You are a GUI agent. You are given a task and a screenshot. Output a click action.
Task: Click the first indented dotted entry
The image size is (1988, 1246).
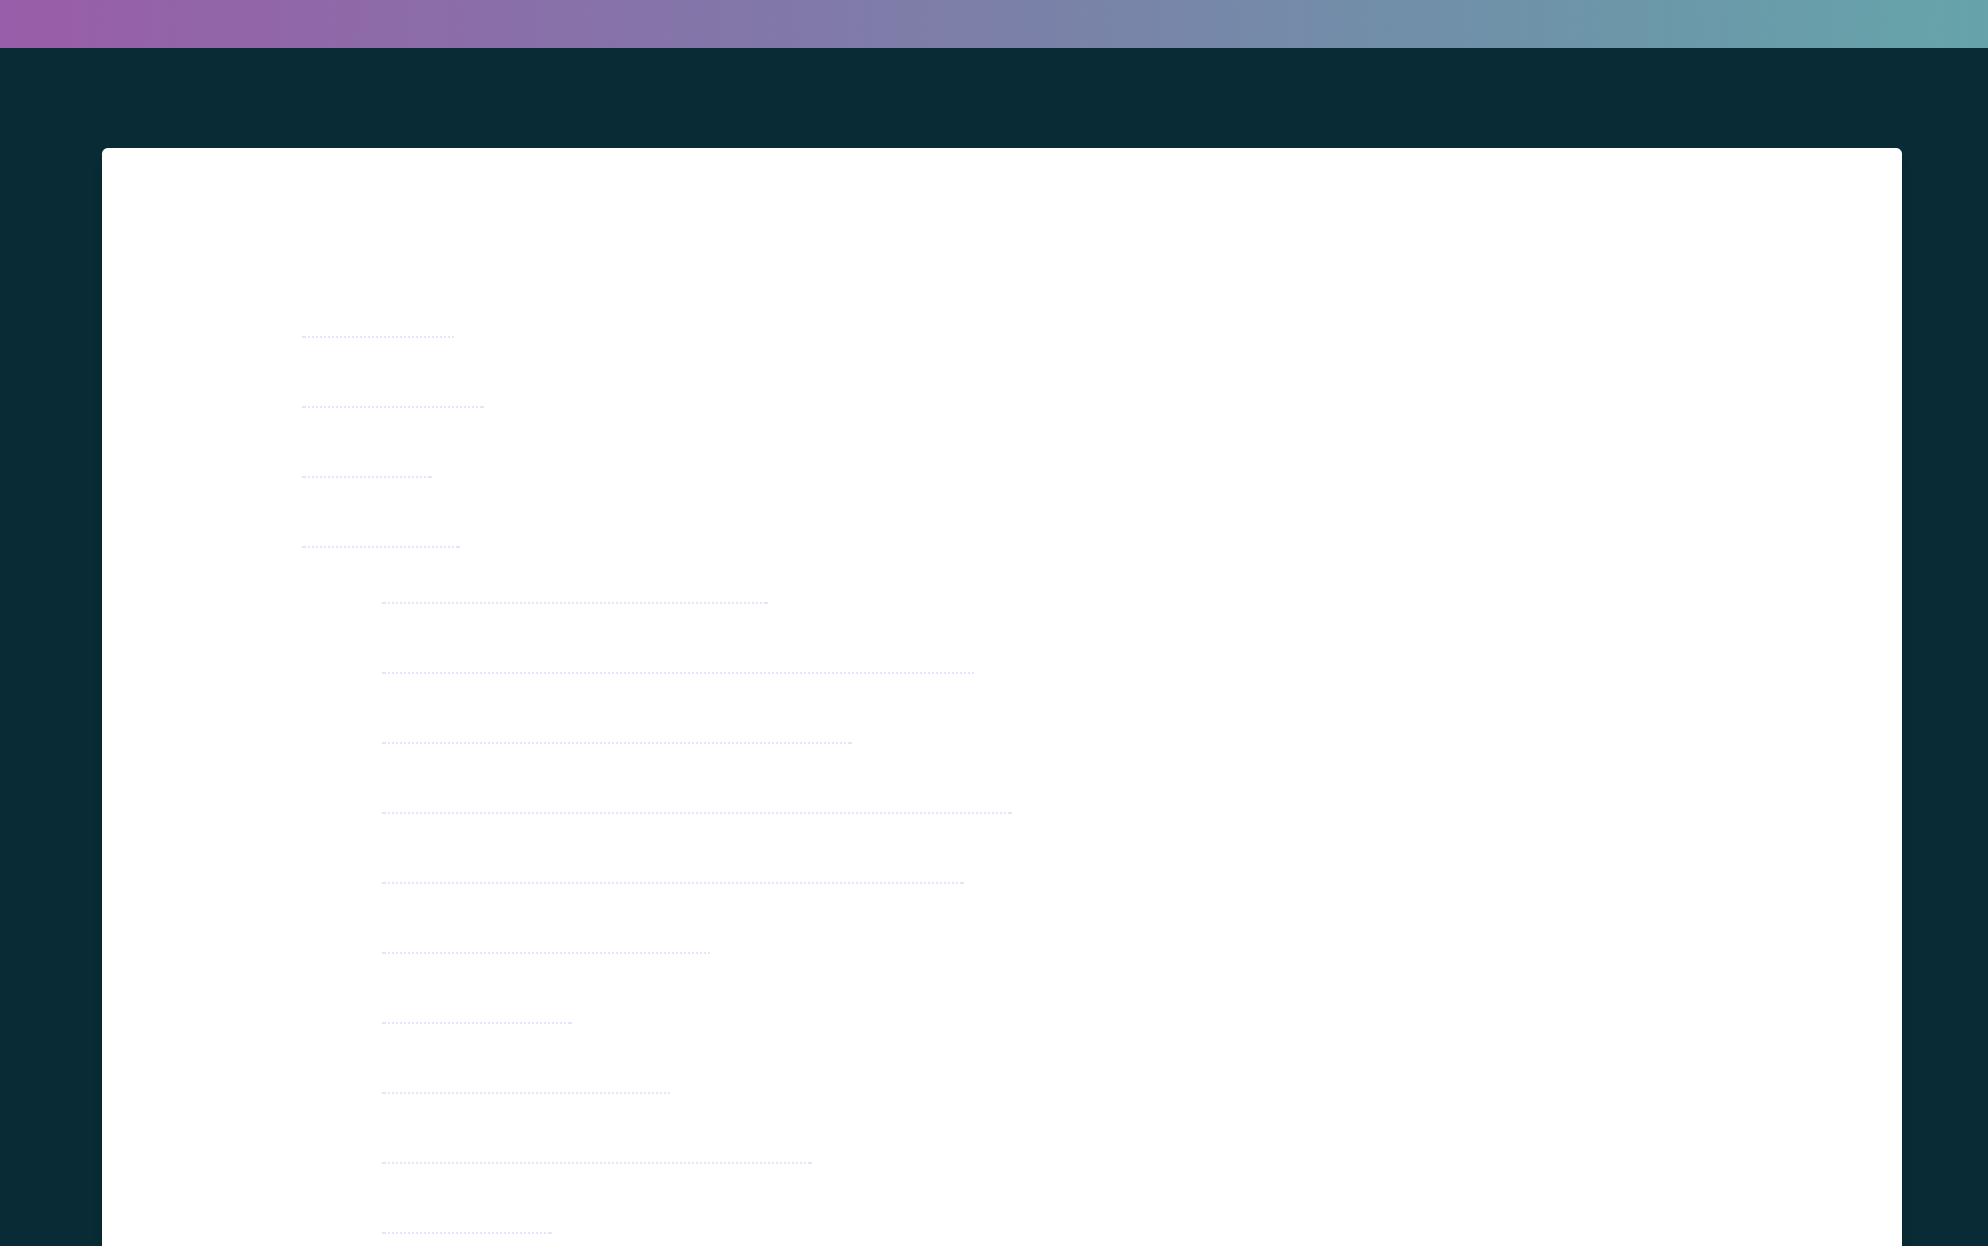575,600
